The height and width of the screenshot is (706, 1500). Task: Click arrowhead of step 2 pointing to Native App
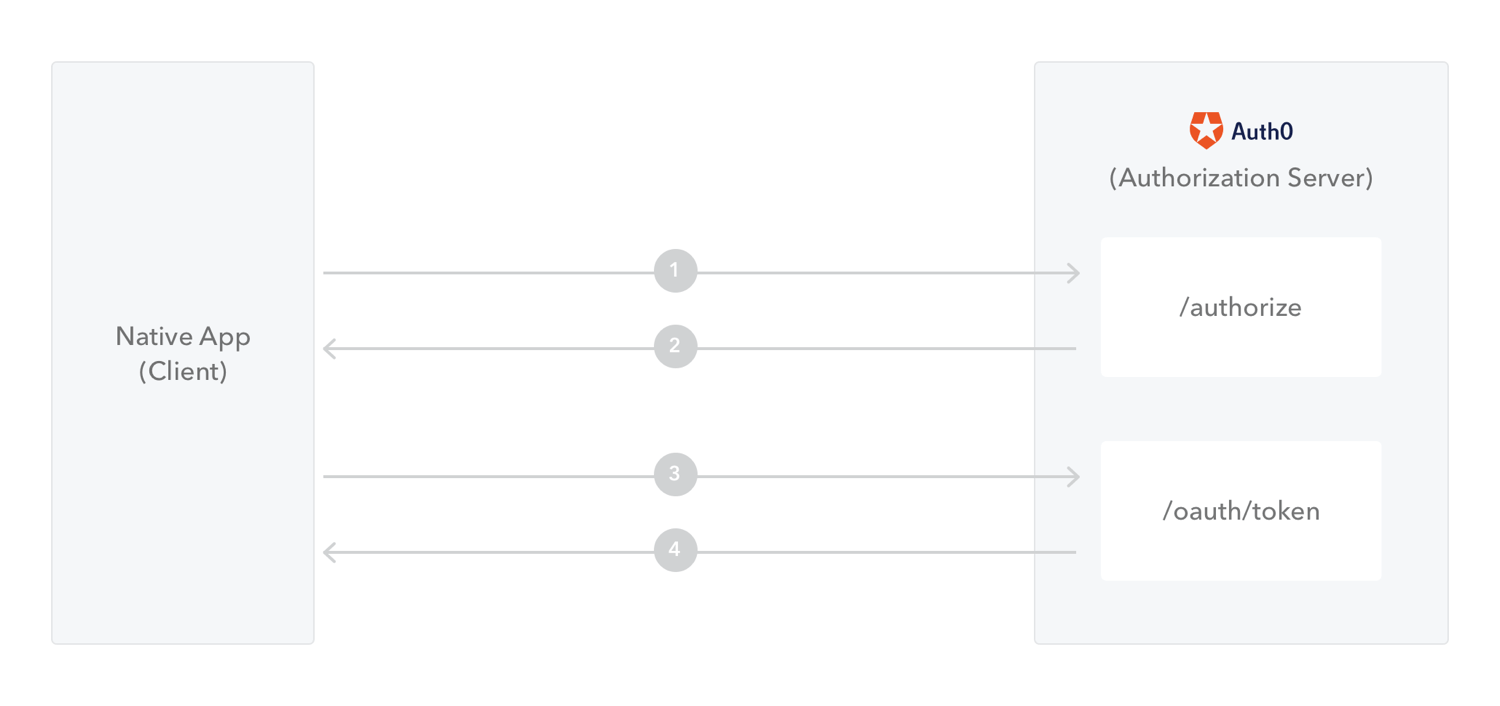(x=330, y=348)
